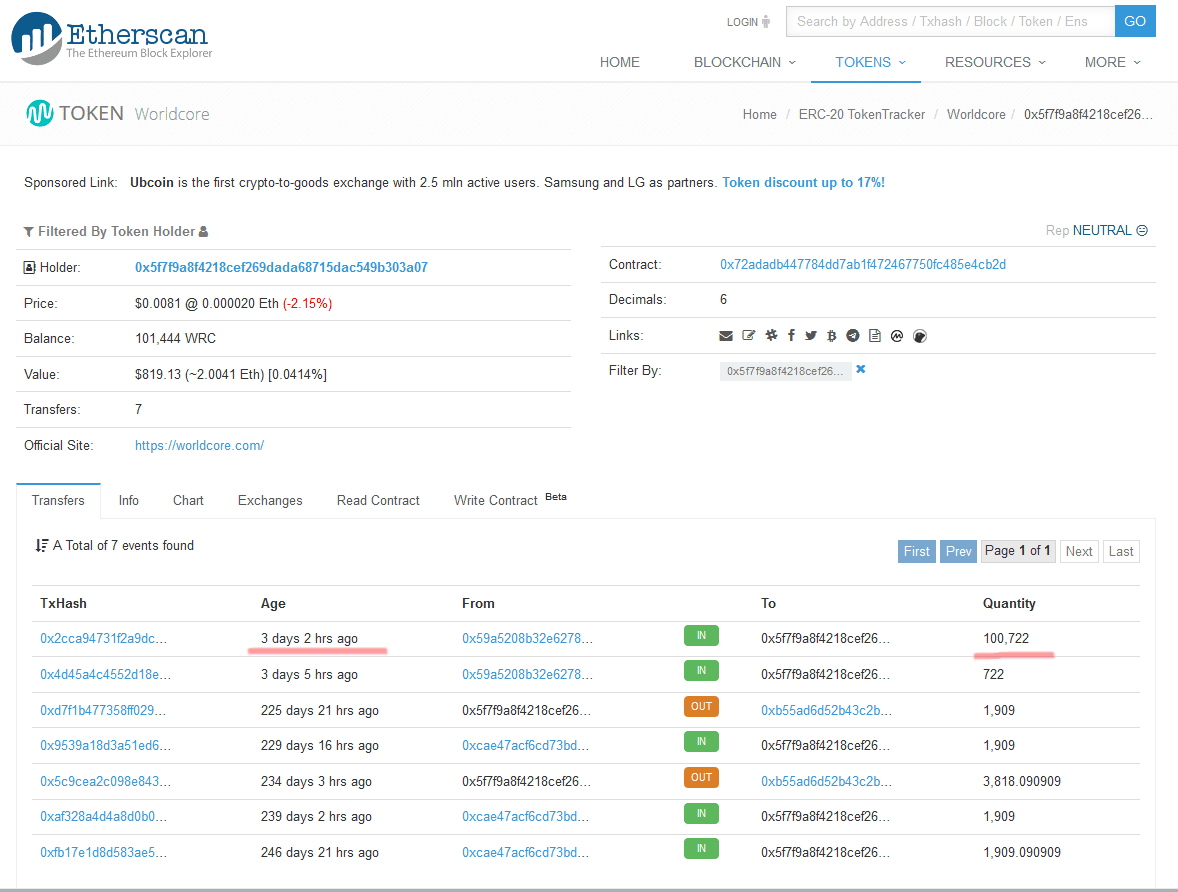
Task: Click the Next page button
Action: click(1079, 552)
